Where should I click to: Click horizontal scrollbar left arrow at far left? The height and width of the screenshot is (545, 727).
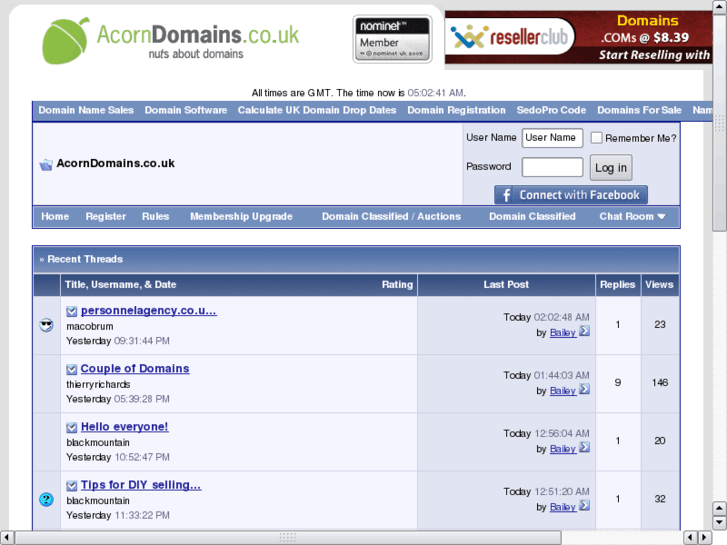click(x=6, y=538)
